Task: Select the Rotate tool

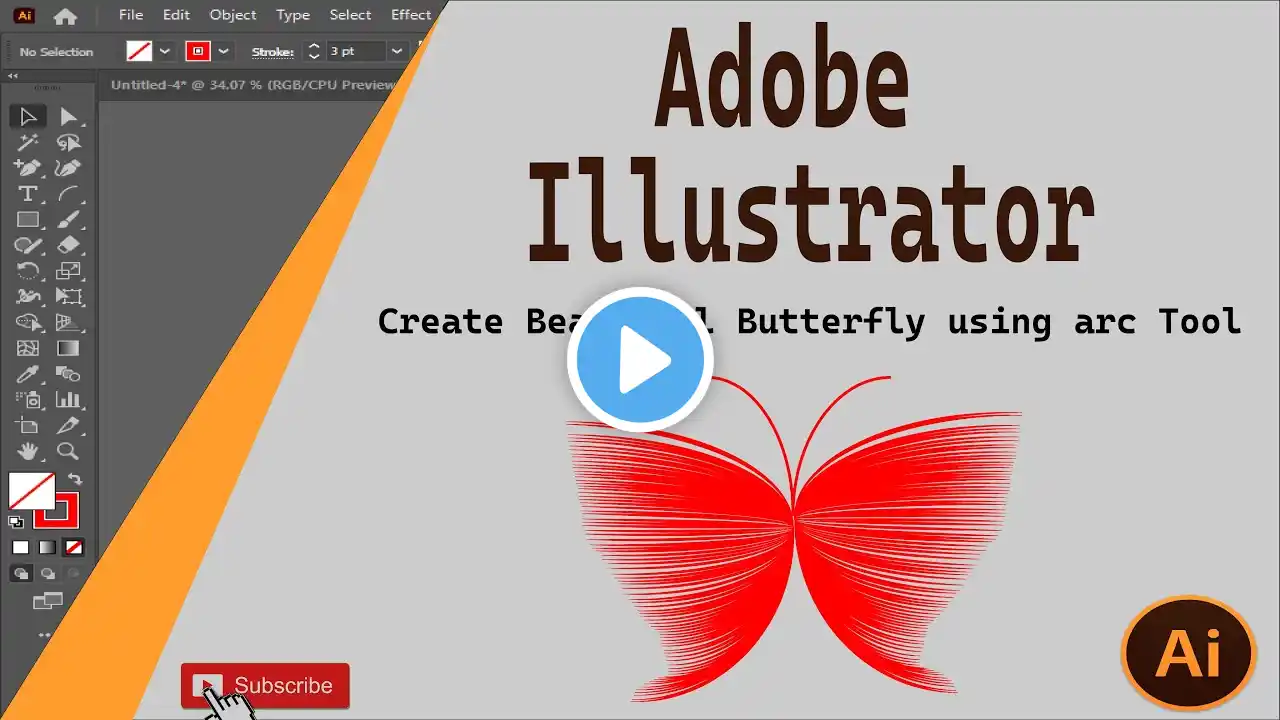Action: [28, 271]
